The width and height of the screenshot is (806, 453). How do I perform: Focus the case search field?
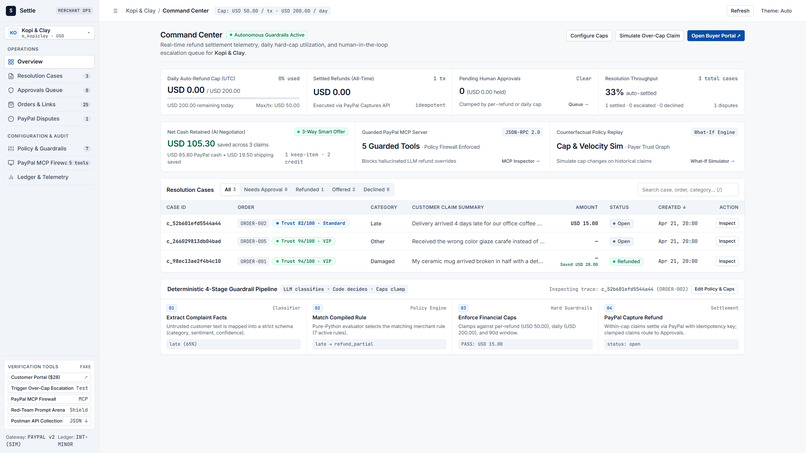pos(688,190)
